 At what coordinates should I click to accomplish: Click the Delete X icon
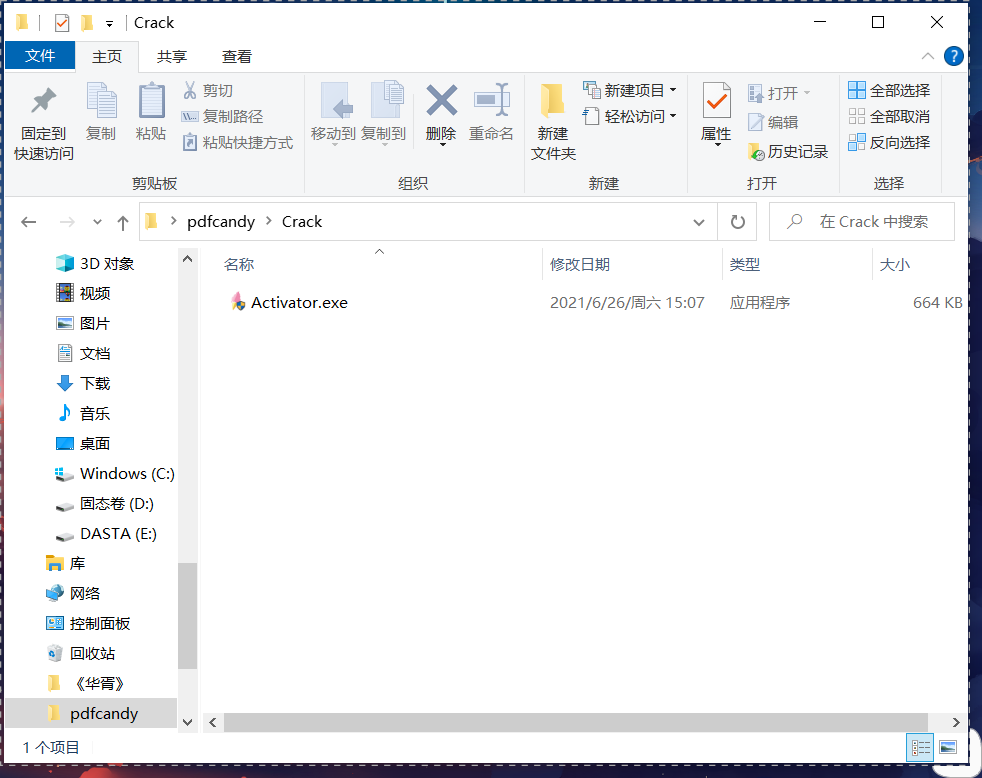click(x=442, y=100)
